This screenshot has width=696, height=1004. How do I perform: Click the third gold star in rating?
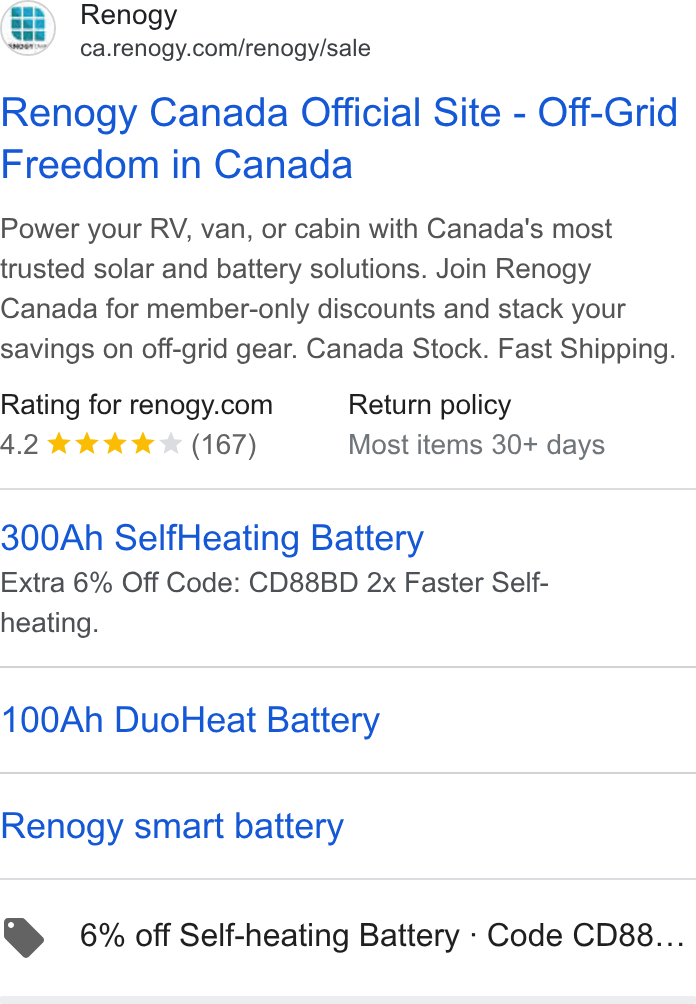115,443
